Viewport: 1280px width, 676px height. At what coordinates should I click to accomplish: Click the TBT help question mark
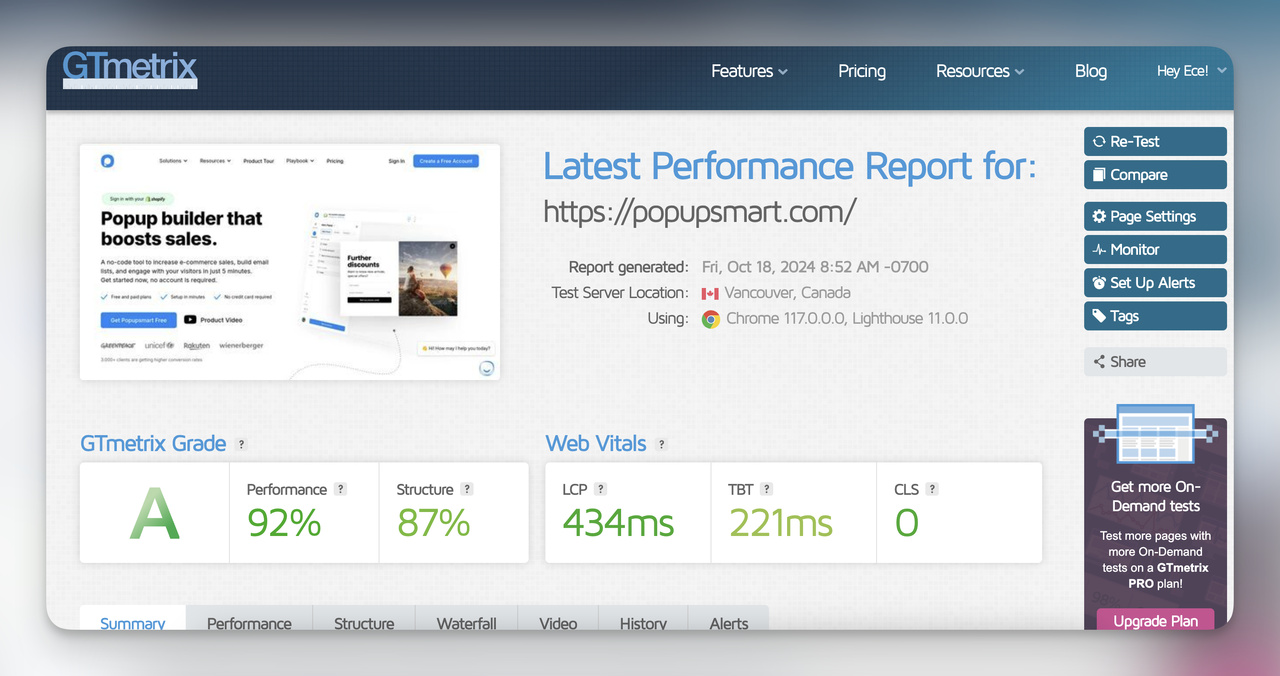pyautogui.click(x=766, y=489)
